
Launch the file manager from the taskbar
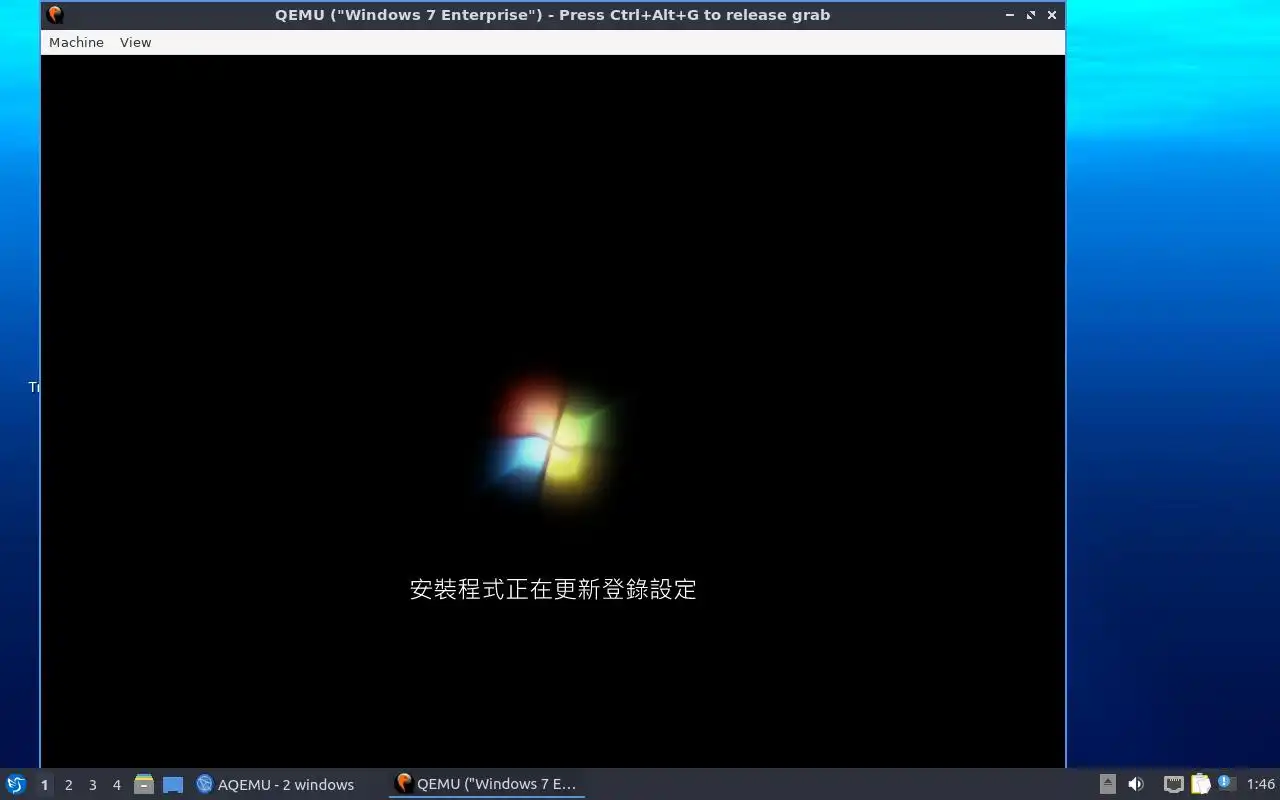tap(144, 784)
